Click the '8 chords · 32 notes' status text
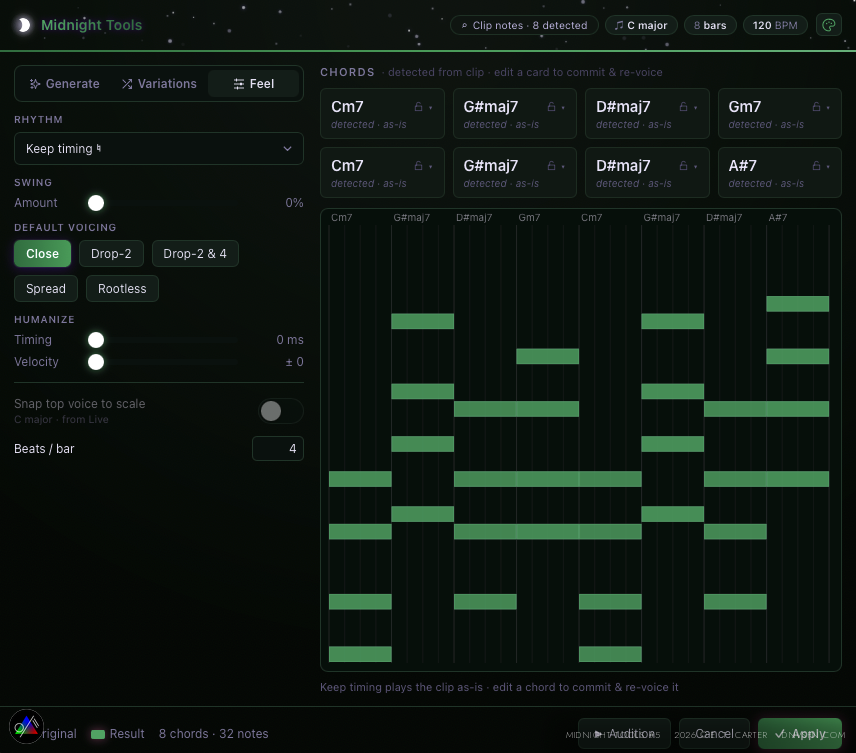 click(213, 734)
